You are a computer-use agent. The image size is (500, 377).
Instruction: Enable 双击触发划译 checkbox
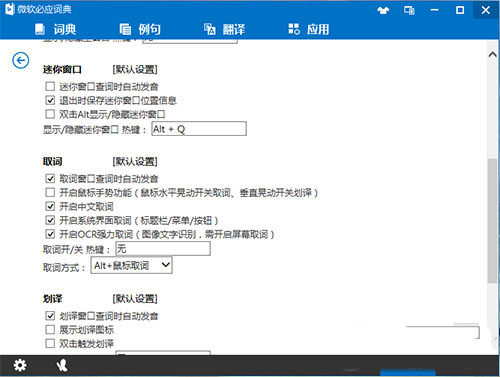pos(50,343)
